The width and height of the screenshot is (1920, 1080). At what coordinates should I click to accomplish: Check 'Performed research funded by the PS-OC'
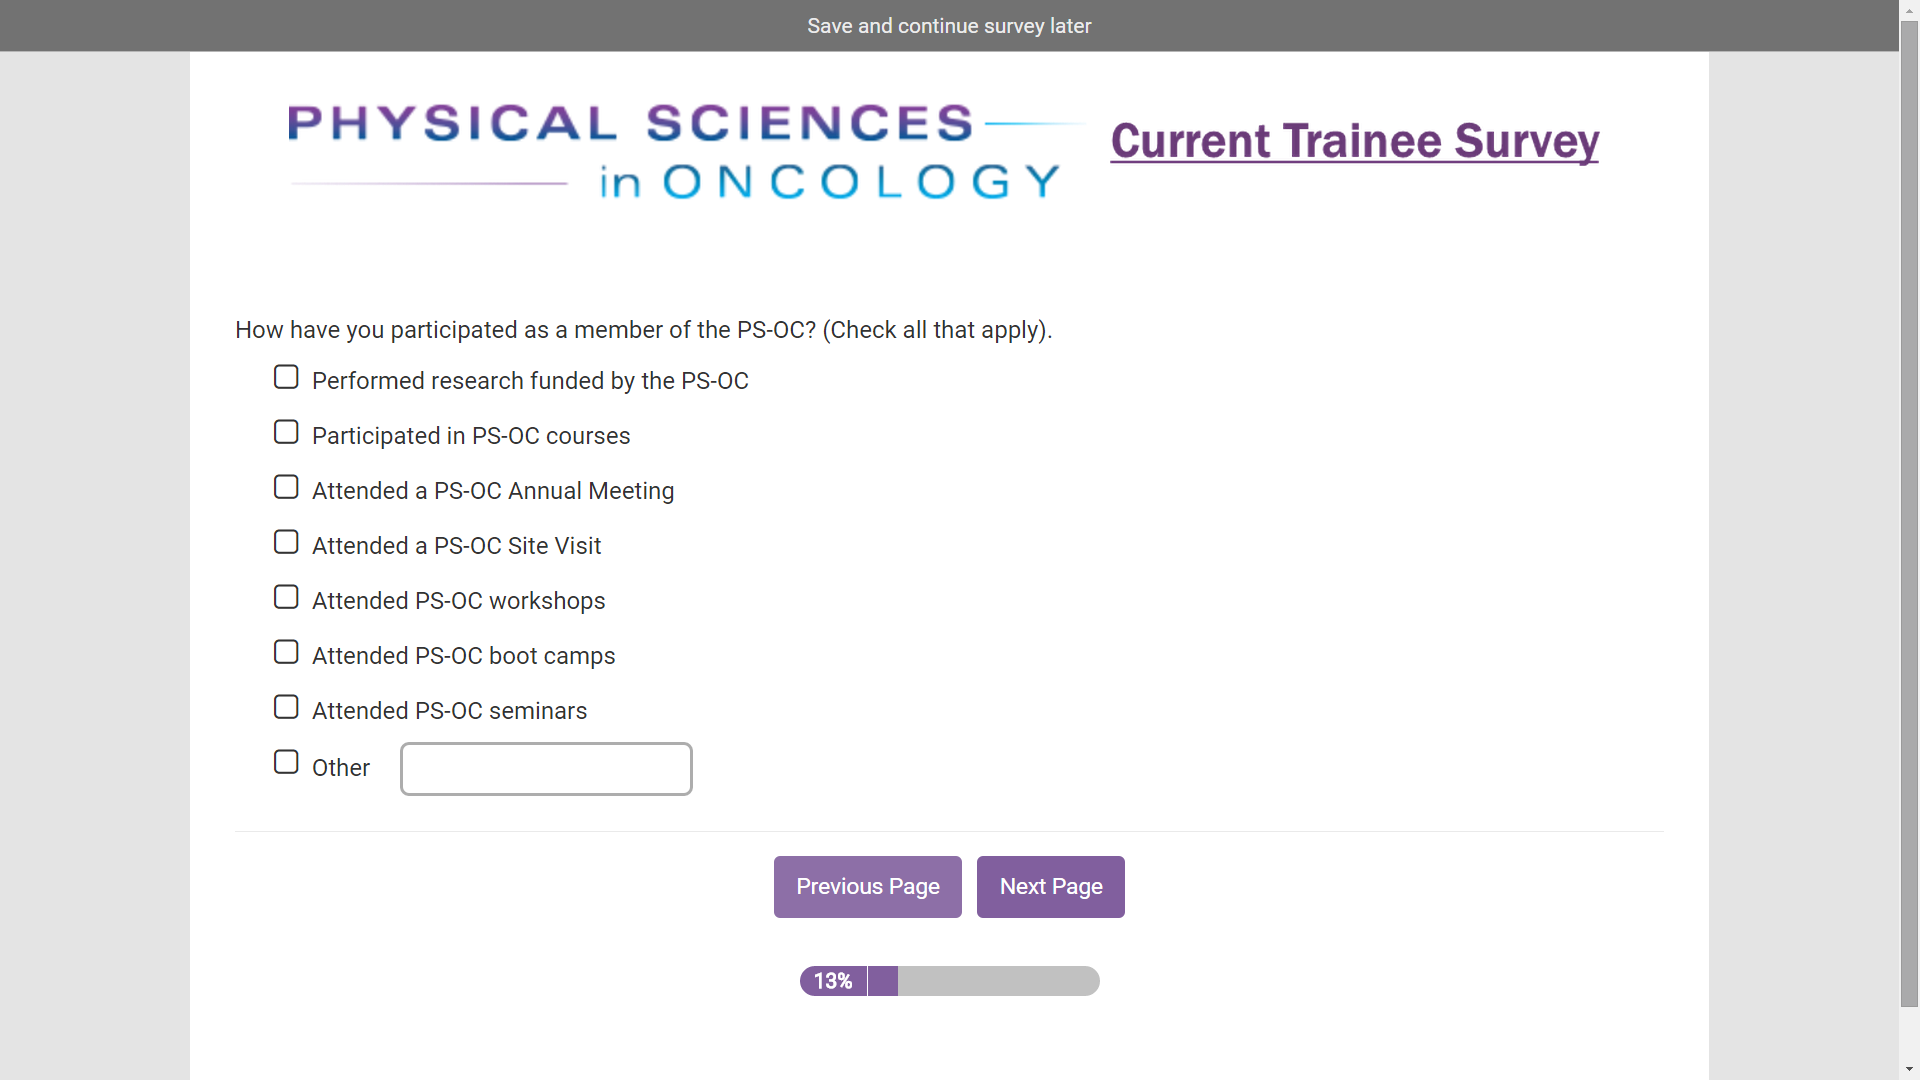tap(286, 377)
